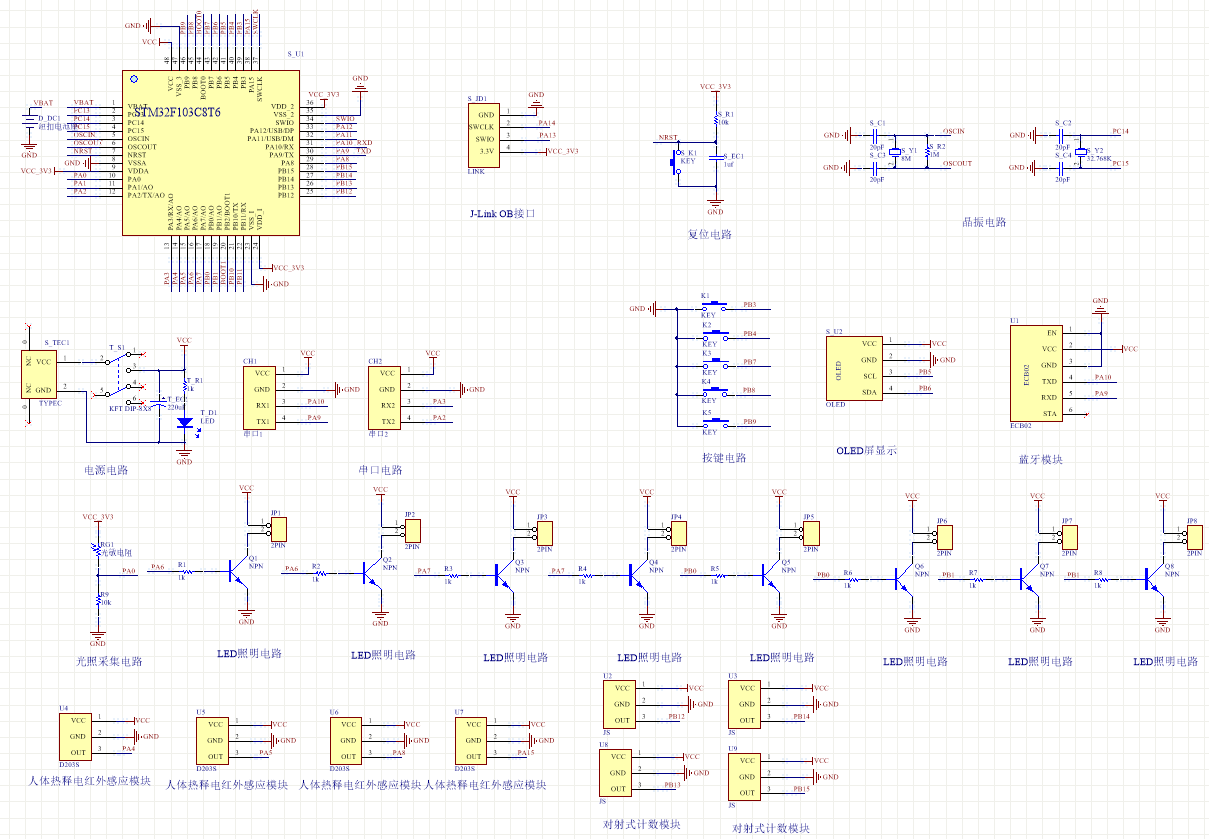This screenshot has height=839, width=1209.
Task: Select the "J-Link OB接口" text label
Action: [502, 213]
